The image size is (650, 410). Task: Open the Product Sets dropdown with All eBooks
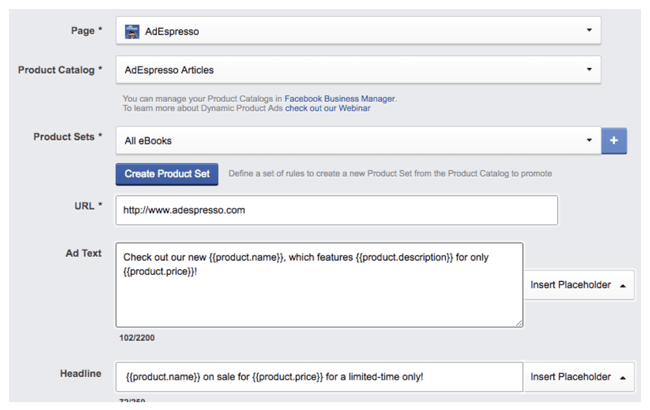coord(358,141)
